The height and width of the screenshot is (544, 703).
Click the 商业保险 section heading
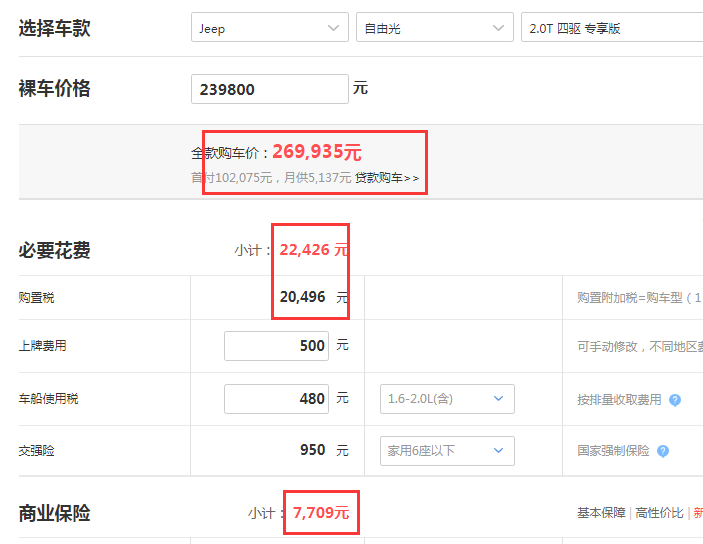54,513
